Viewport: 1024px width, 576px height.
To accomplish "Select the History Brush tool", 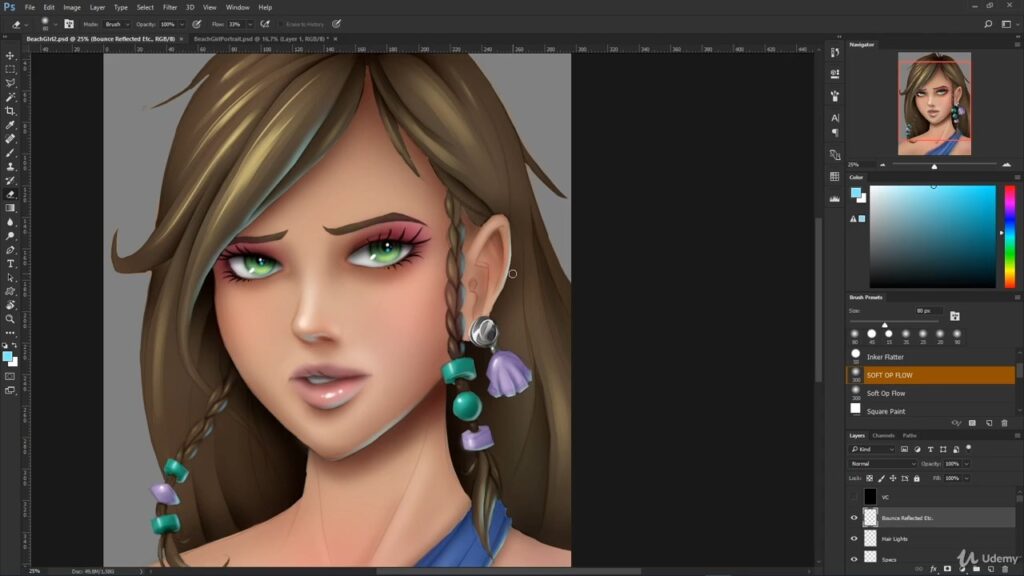I will pyautogui.click(x=10, y=180).
